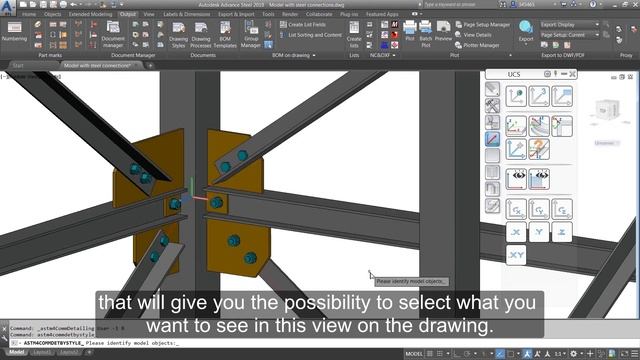Toggle ortho mode in status bar
Image resolution: width=640 pixels, height=360 pixels.
point(456,353)
